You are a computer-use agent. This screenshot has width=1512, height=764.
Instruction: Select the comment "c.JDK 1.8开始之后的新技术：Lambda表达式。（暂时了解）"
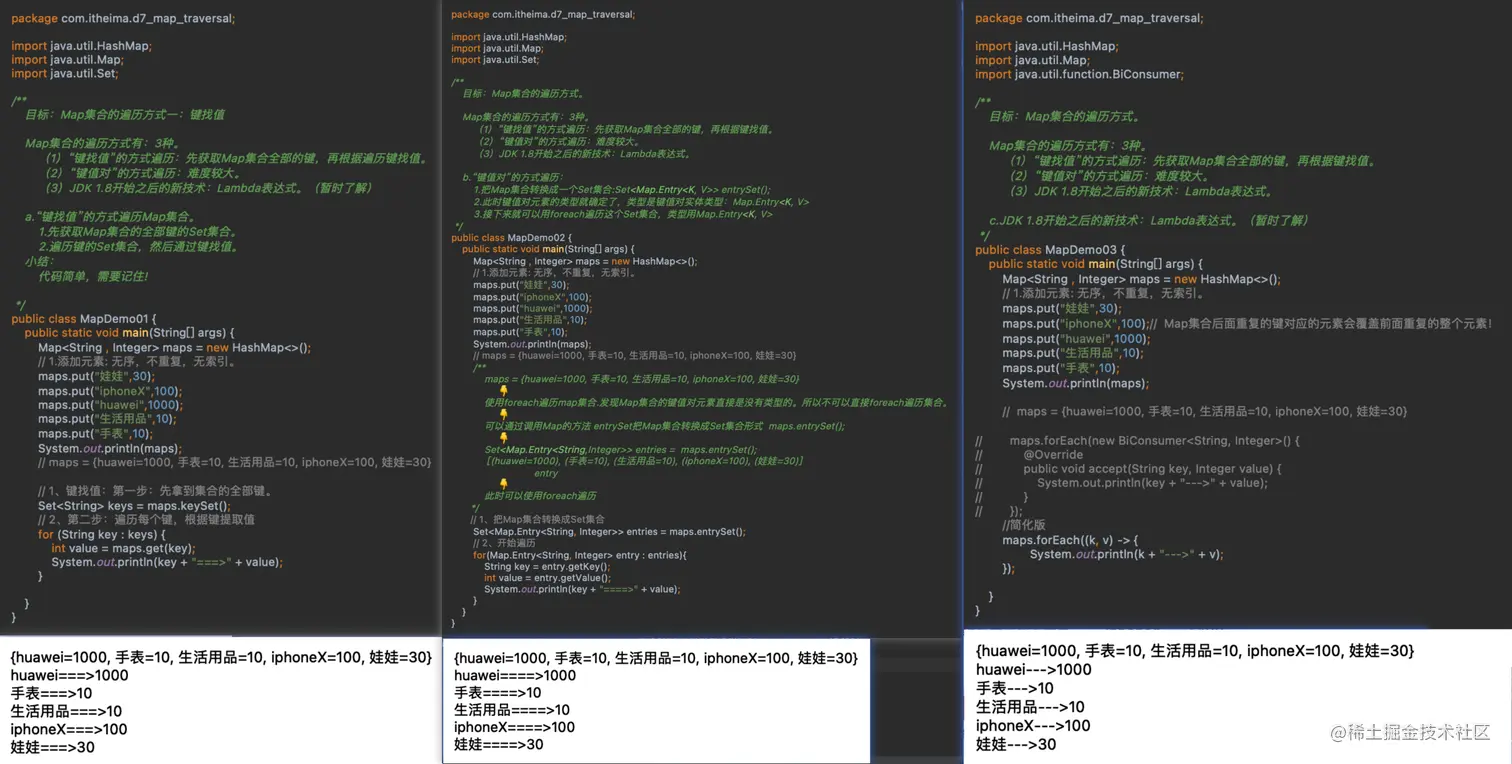(x=1149, y=220)
